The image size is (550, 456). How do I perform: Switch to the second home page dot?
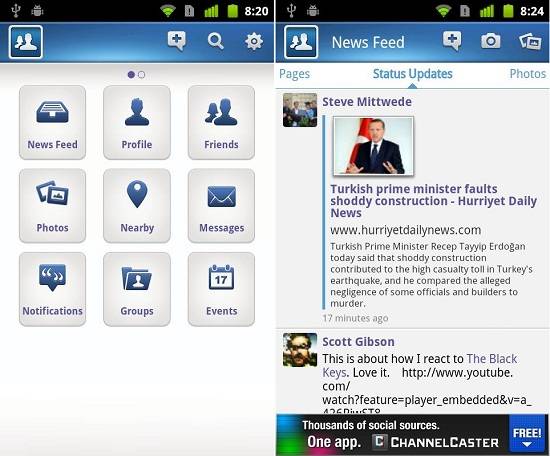coord(142,74)
